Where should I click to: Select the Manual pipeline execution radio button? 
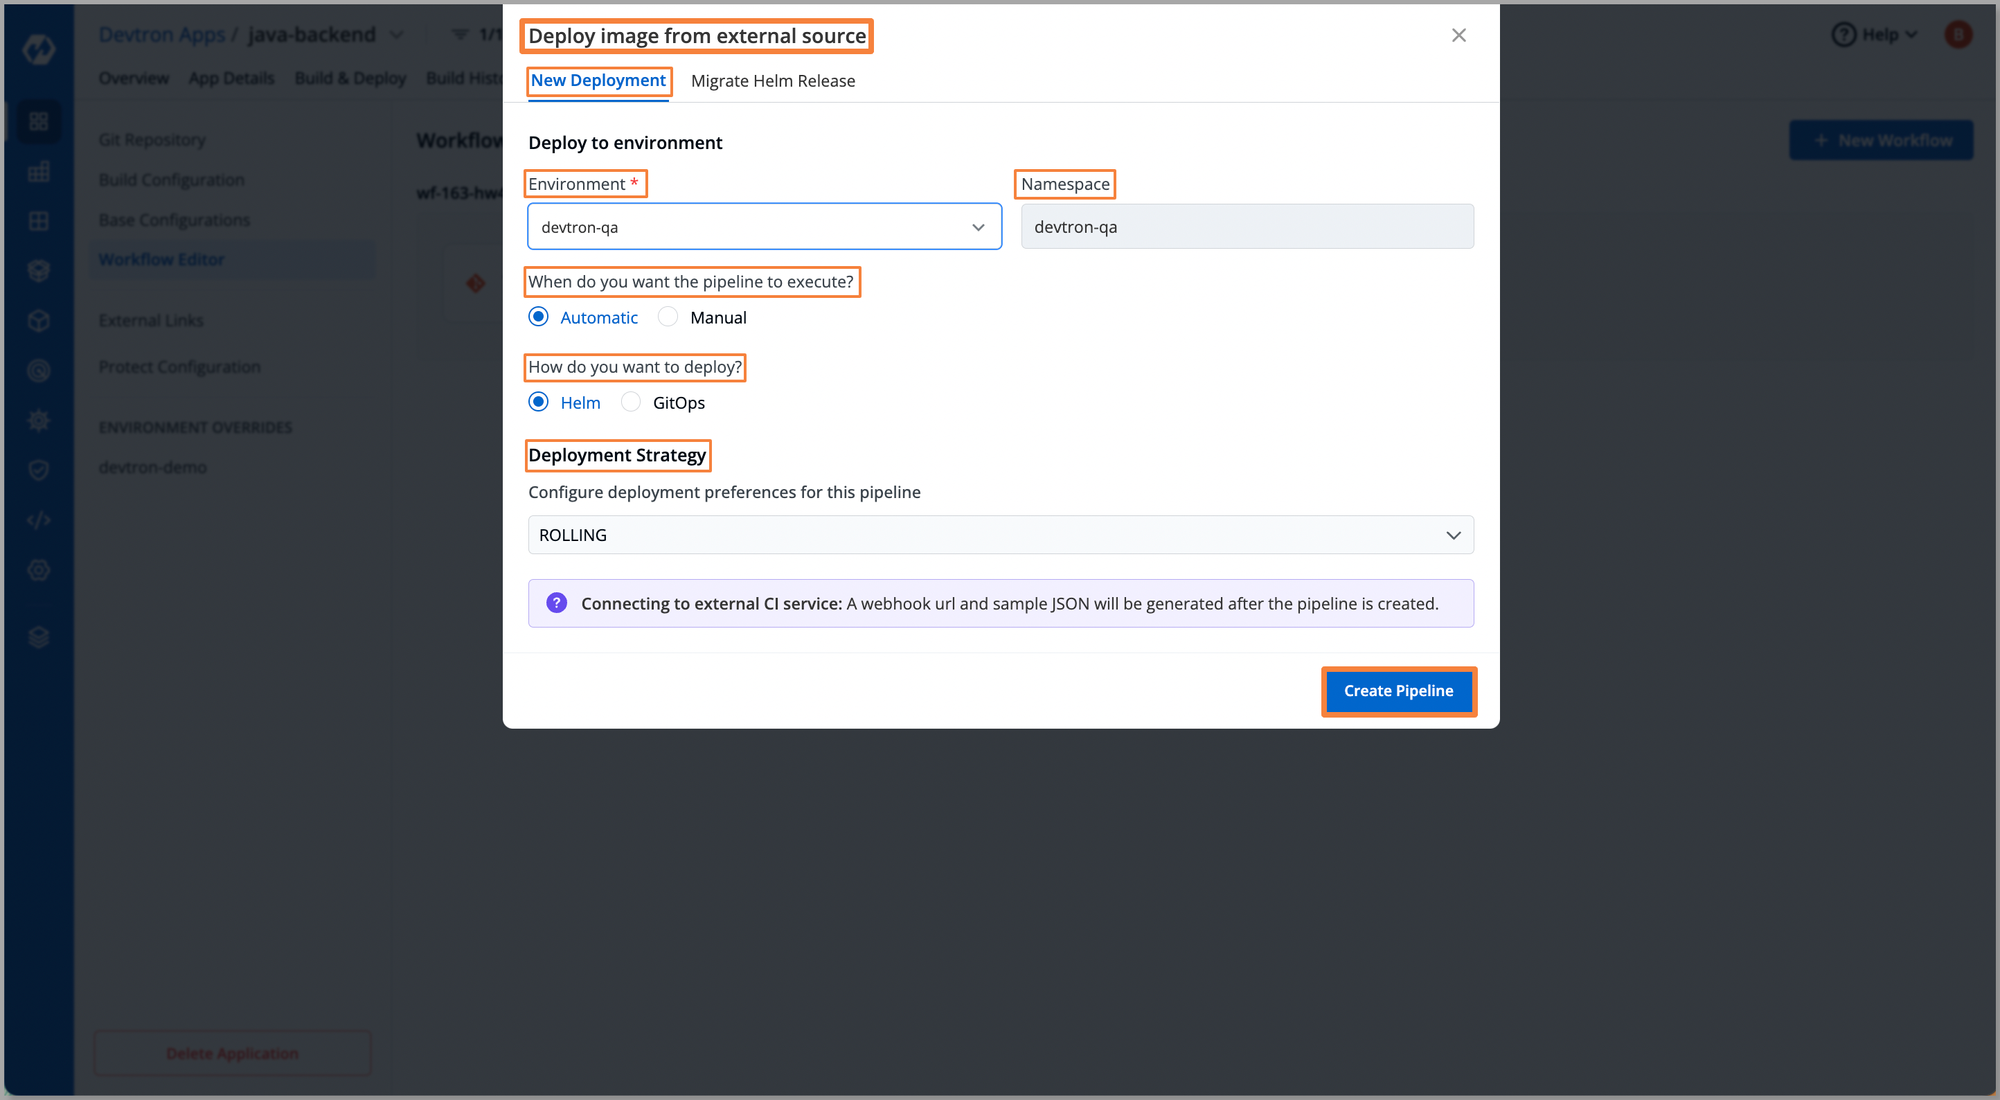click(668, 317)
